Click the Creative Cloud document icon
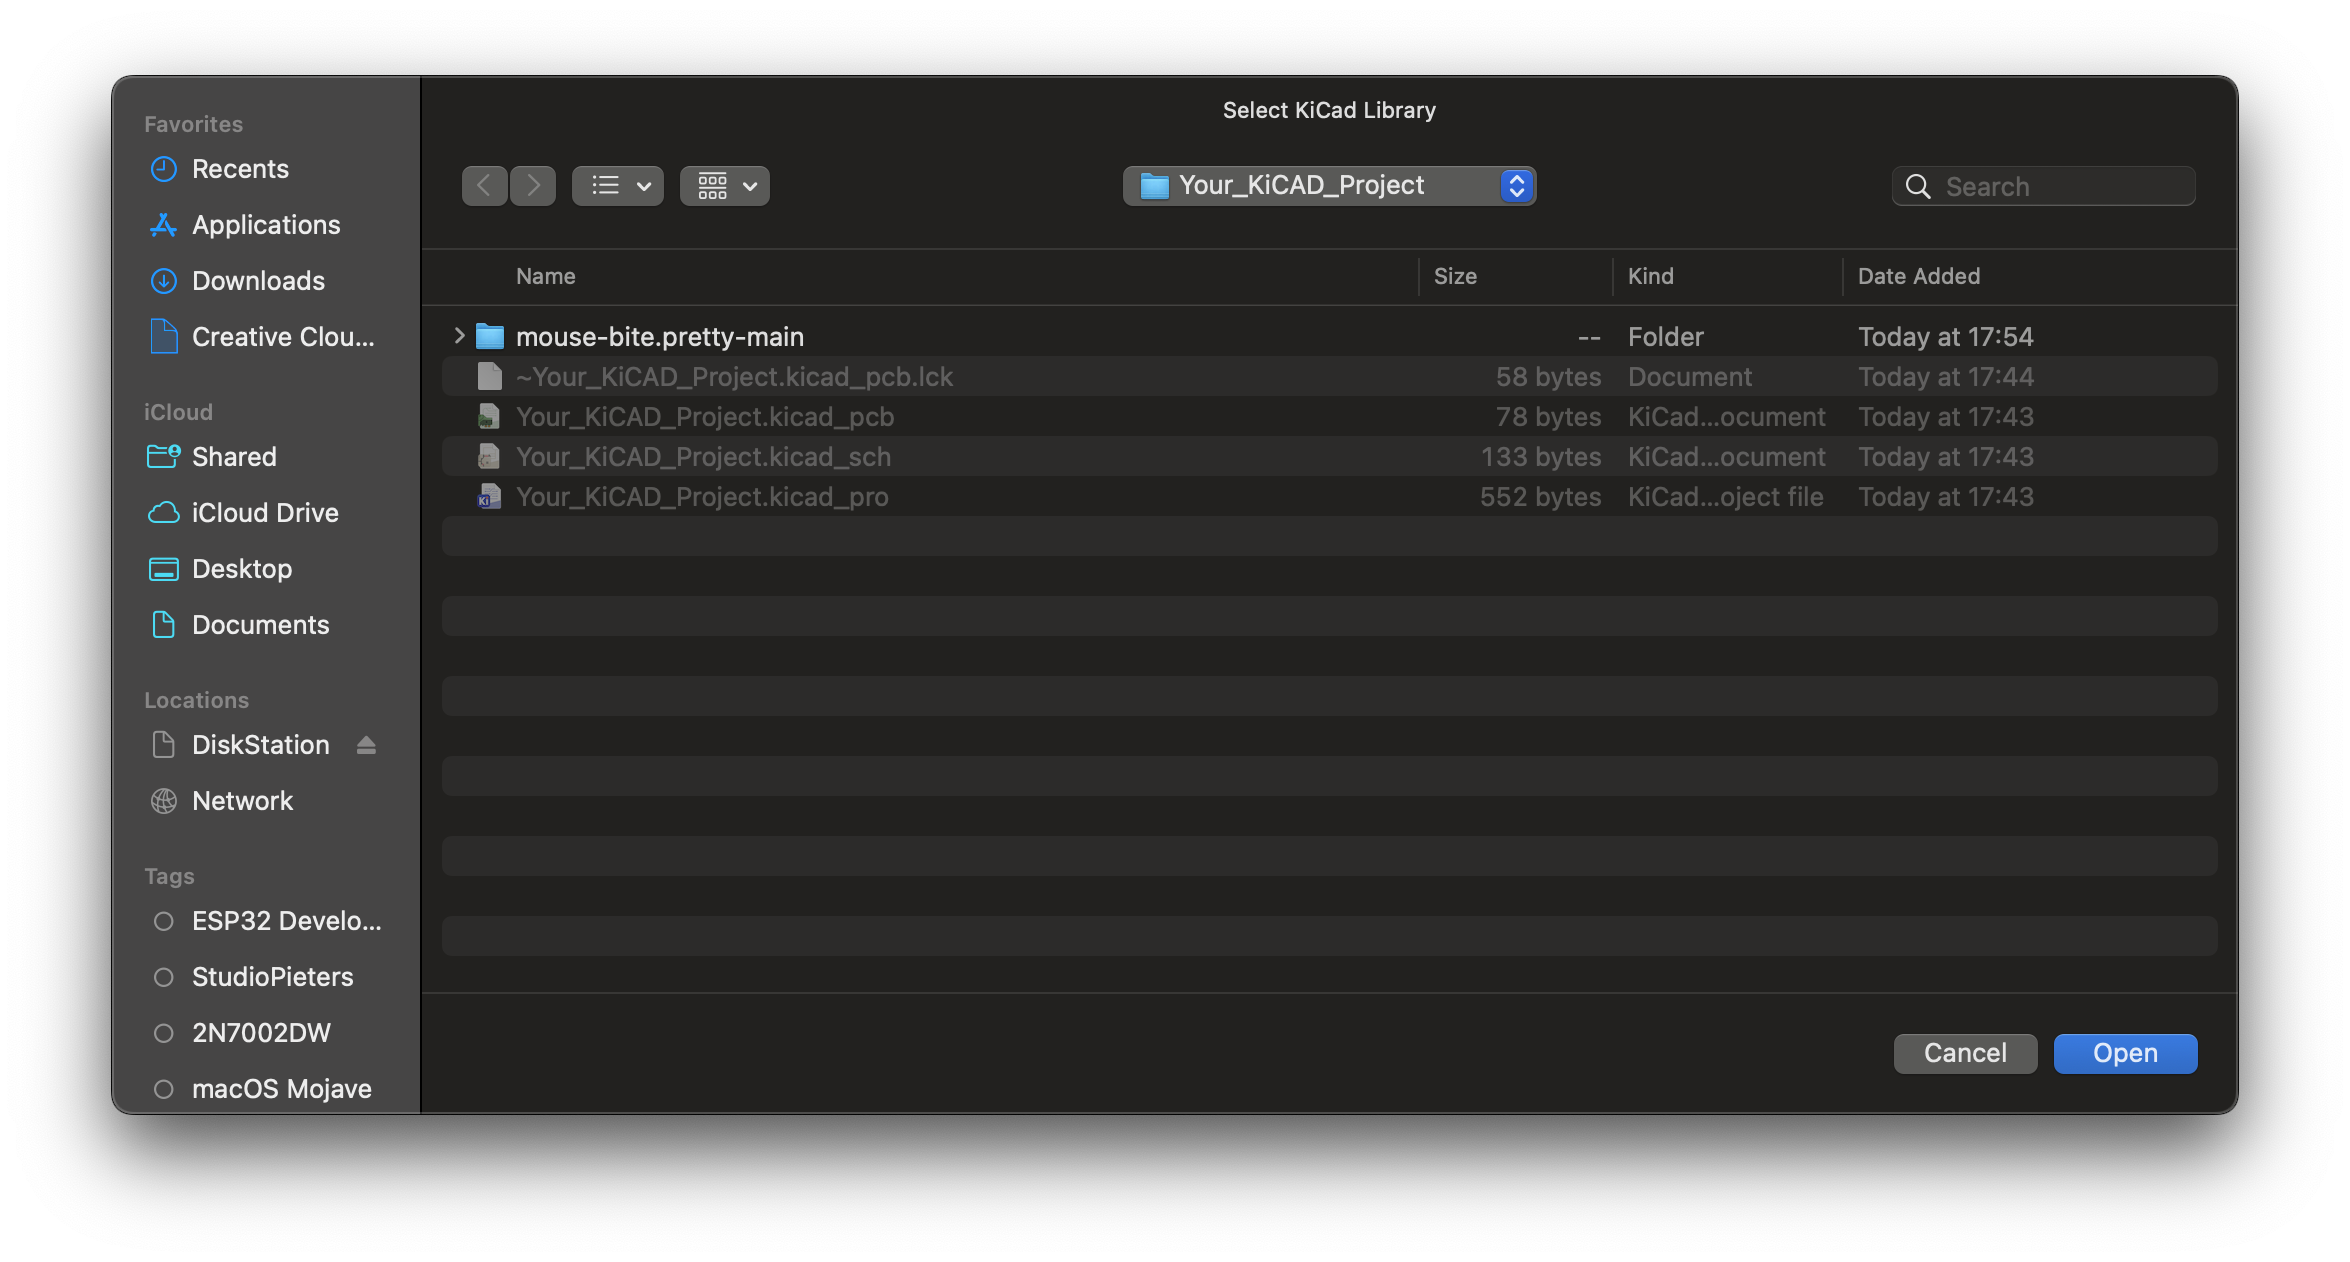Viewport: 2350px width, 1262px height. tap(163, 336)
